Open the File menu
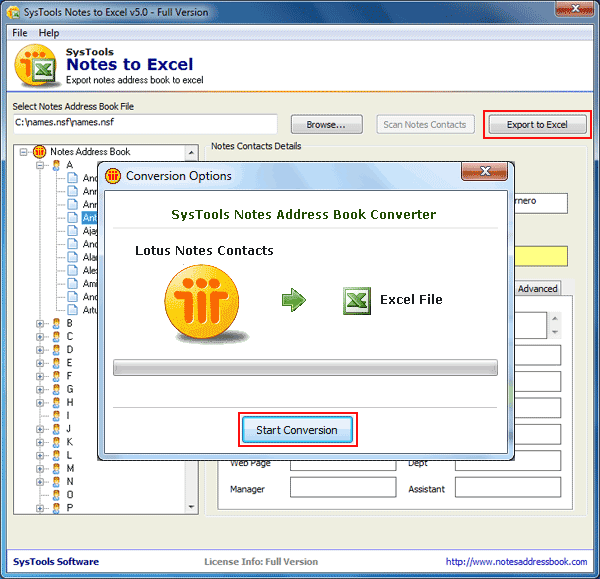The height and width of the screenshot is (579, 600). [x=20, y=33]
